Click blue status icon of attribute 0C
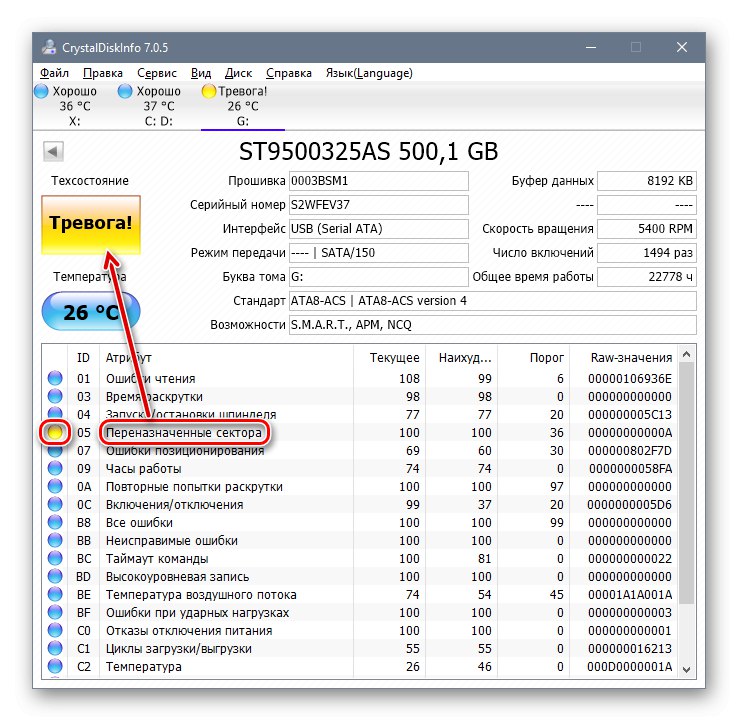738x721 pixels. pos(55,504)
